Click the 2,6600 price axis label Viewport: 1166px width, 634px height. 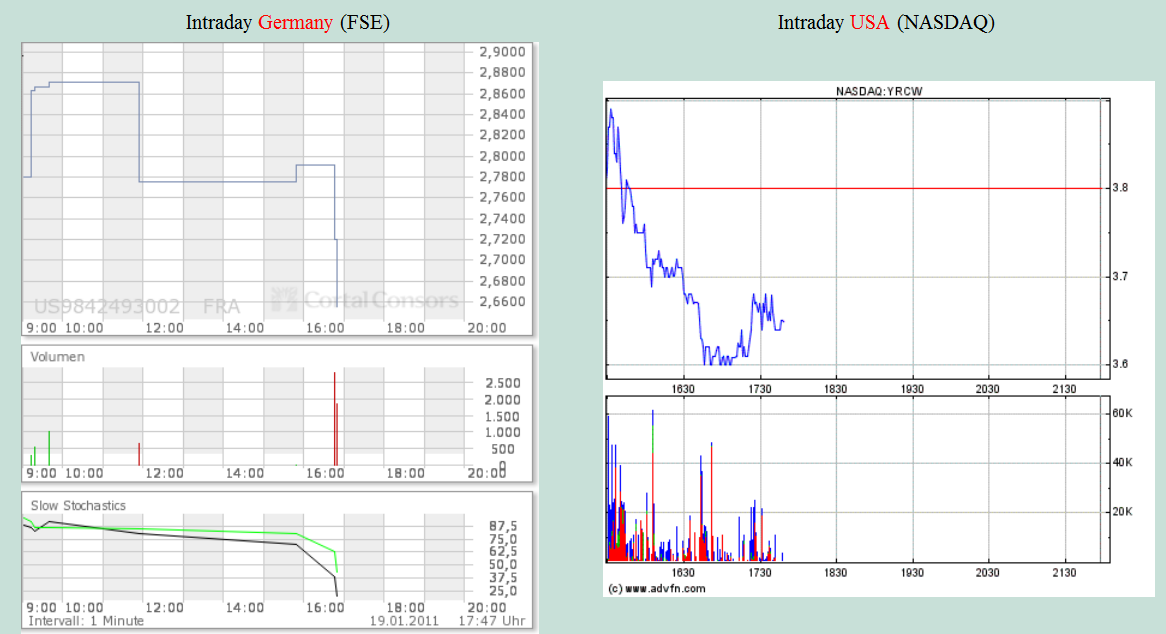(x=502, y=302)
